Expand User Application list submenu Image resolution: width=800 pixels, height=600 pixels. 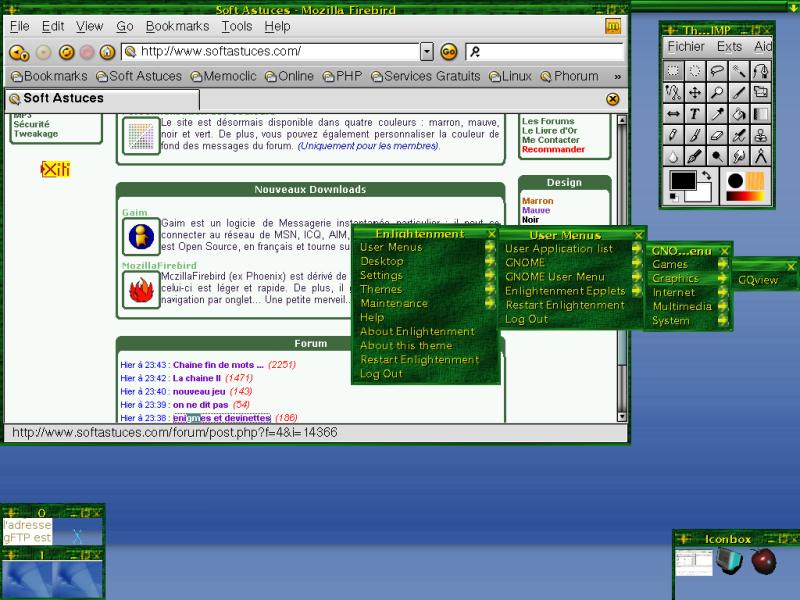636,248
